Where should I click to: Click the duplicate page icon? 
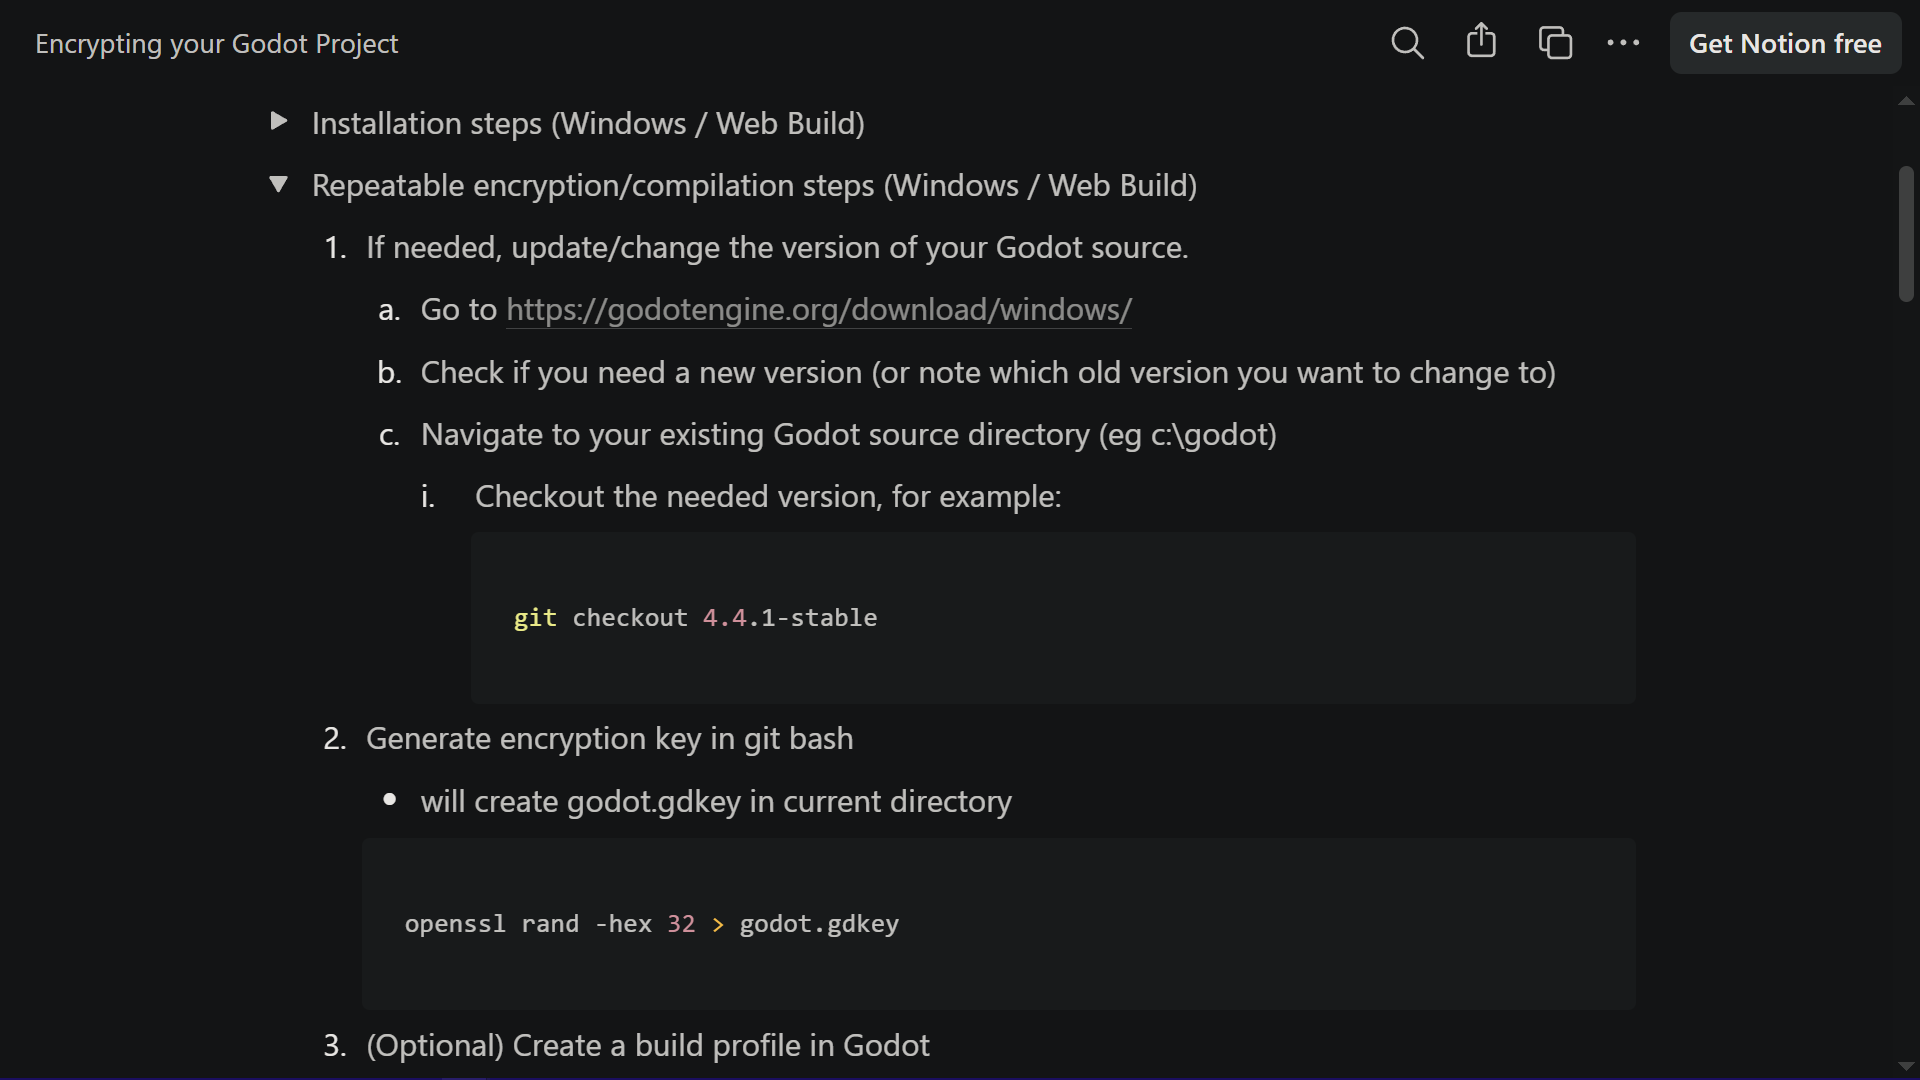1555,43
